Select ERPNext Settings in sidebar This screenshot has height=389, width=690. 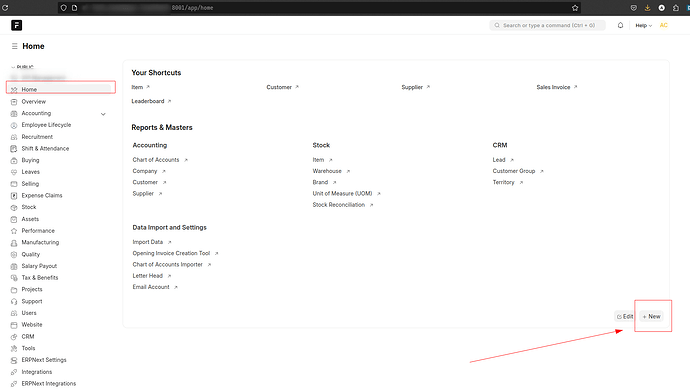coord(44,360)
